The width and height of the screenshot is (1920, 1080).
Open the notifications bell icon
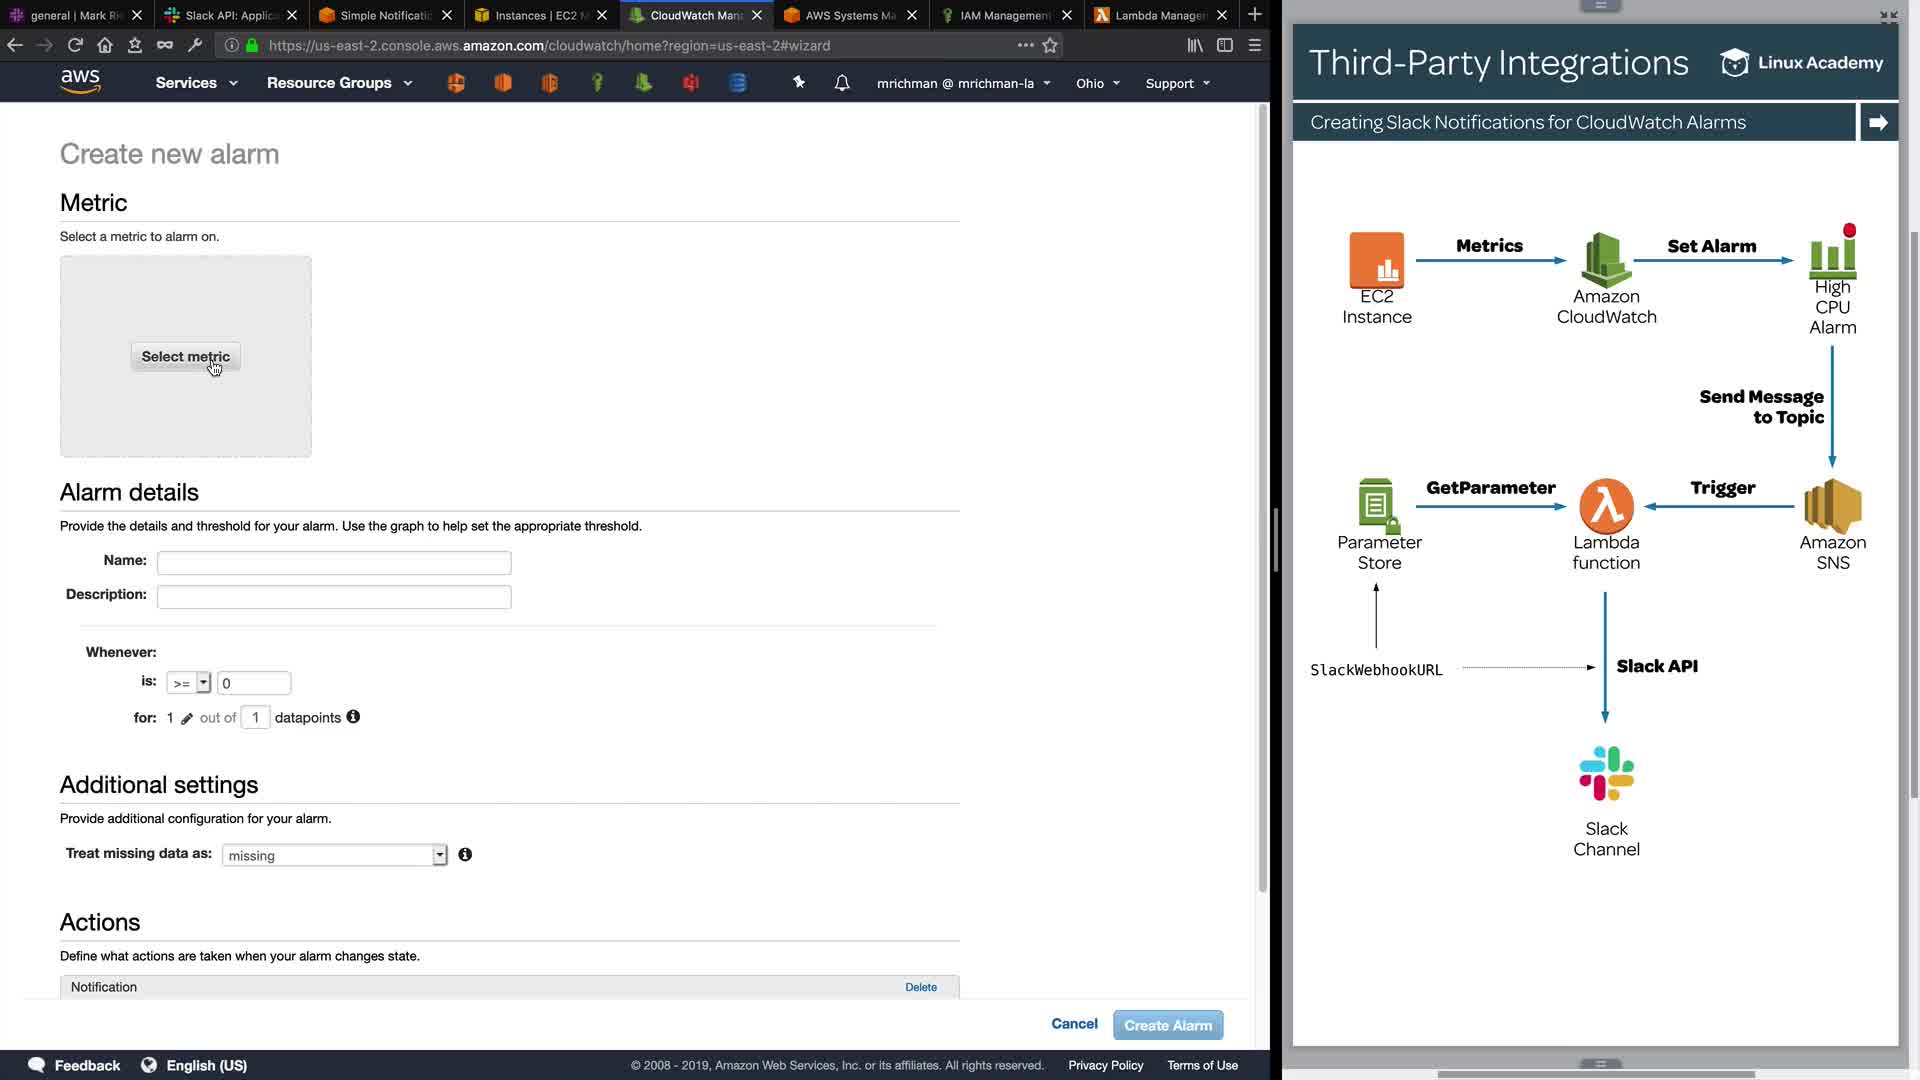tap(842, 83)
